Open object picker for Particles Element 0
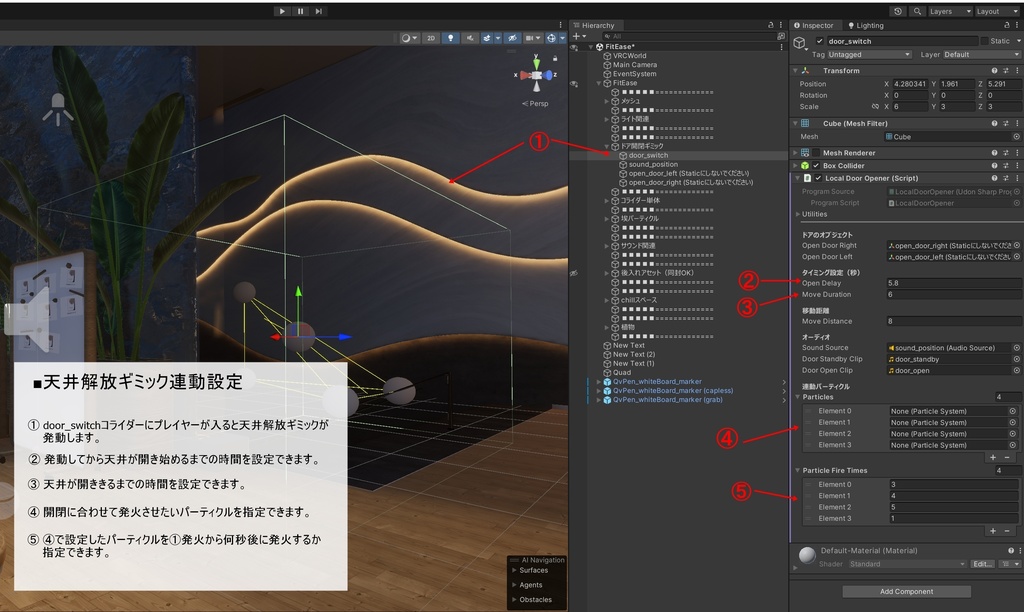The width and height of the screenshot is (1024, 612). click(1012, 411)
